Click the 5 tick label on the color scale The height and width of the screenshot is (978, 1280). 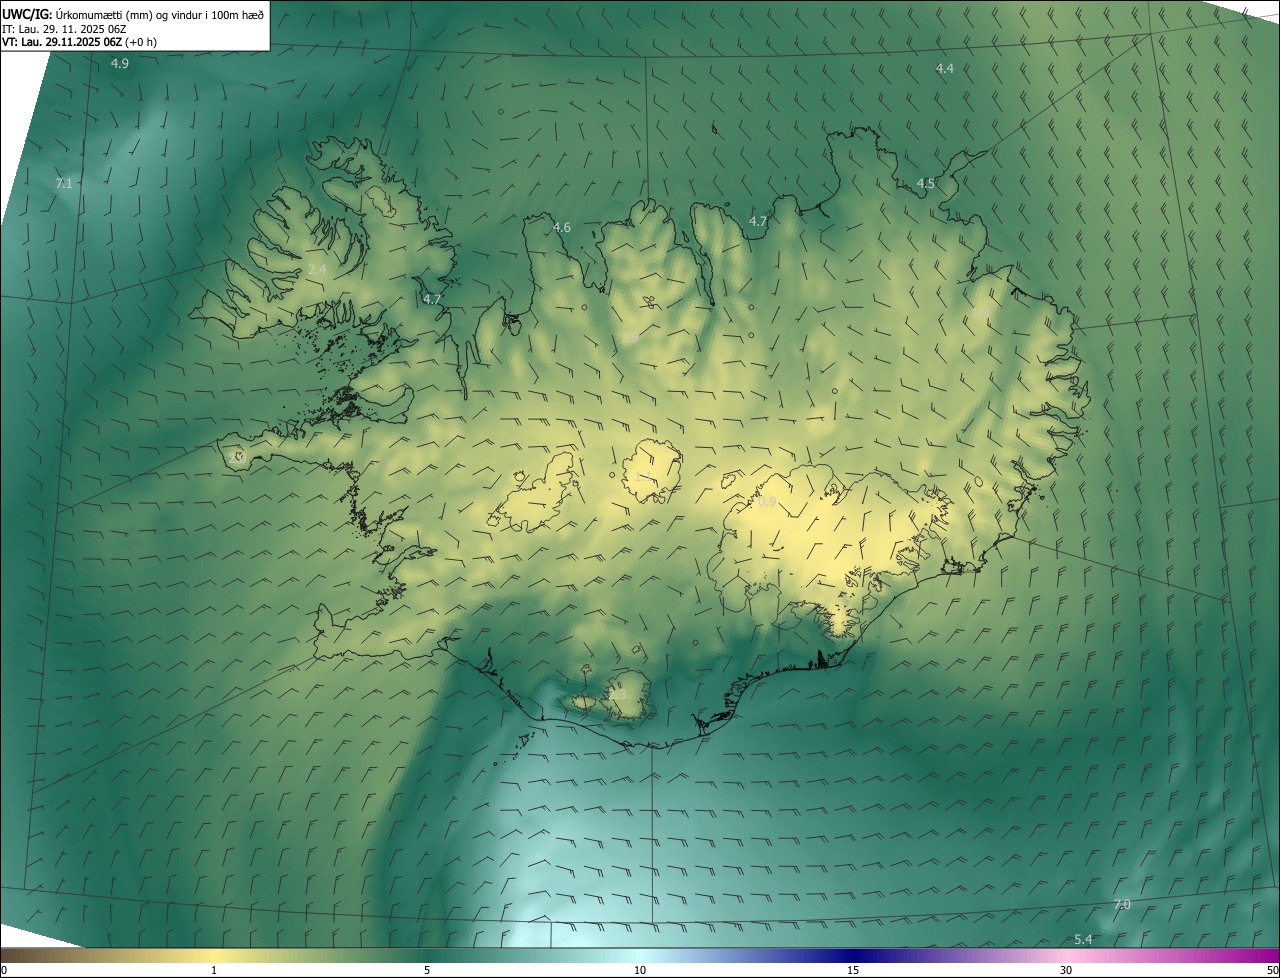427,971
